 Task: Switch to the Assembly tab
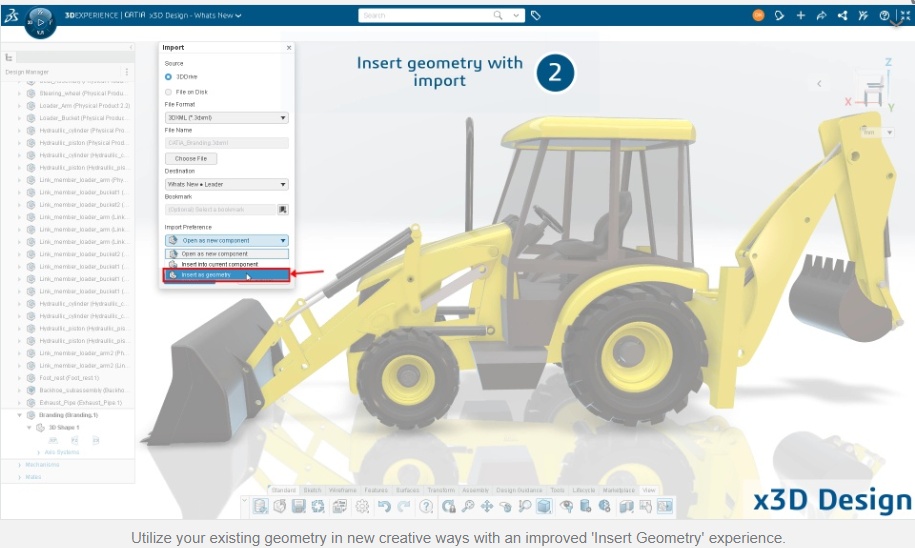tap(476, 490)
